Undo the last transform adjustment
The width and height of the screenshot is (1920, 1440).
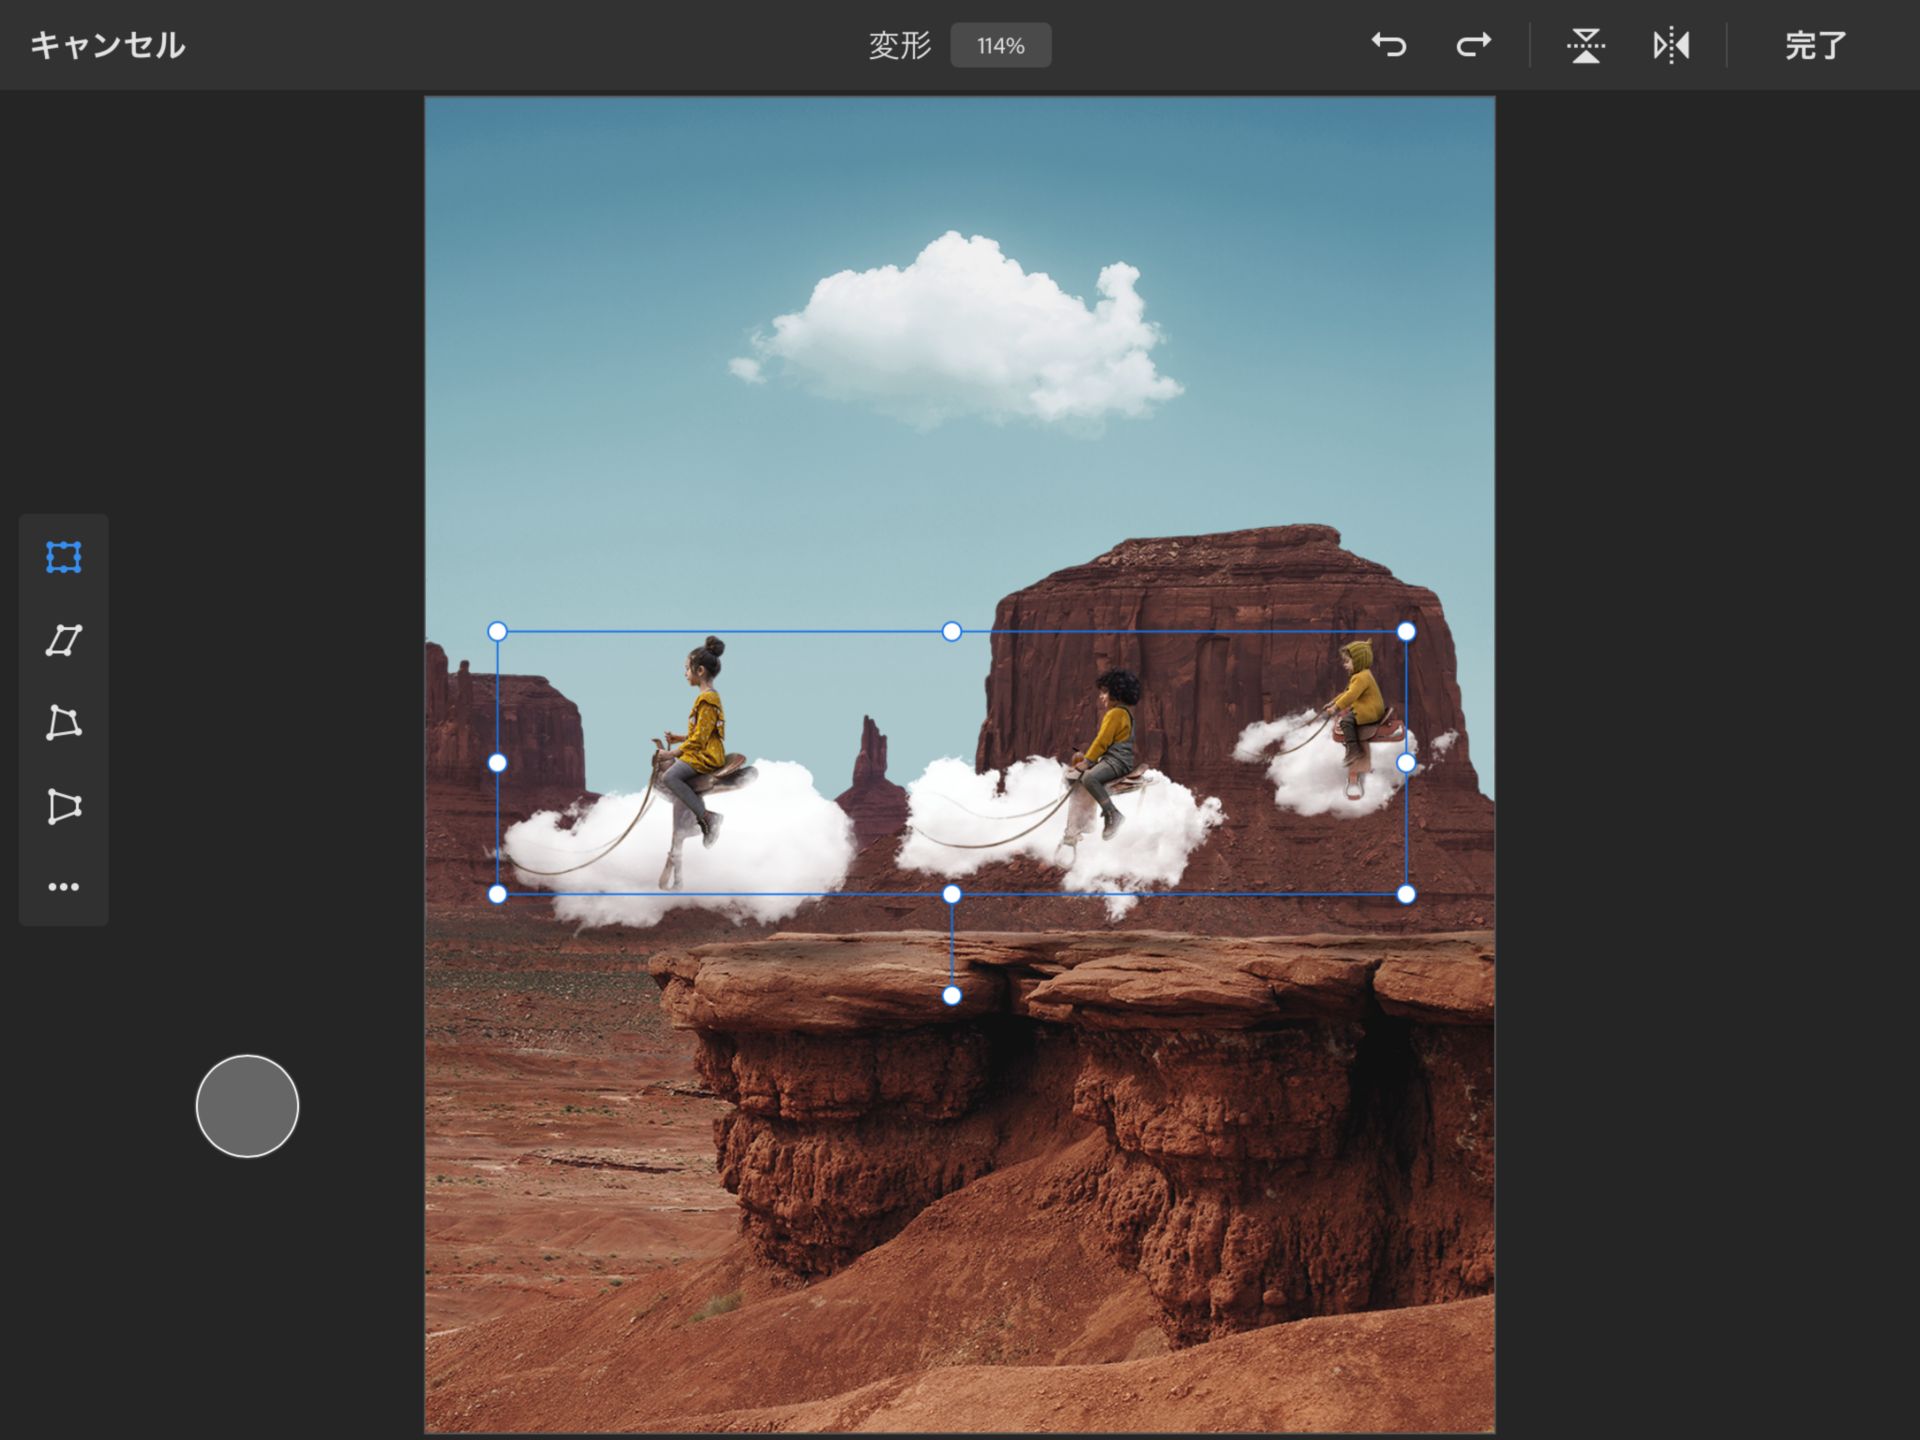point(1392,45)
